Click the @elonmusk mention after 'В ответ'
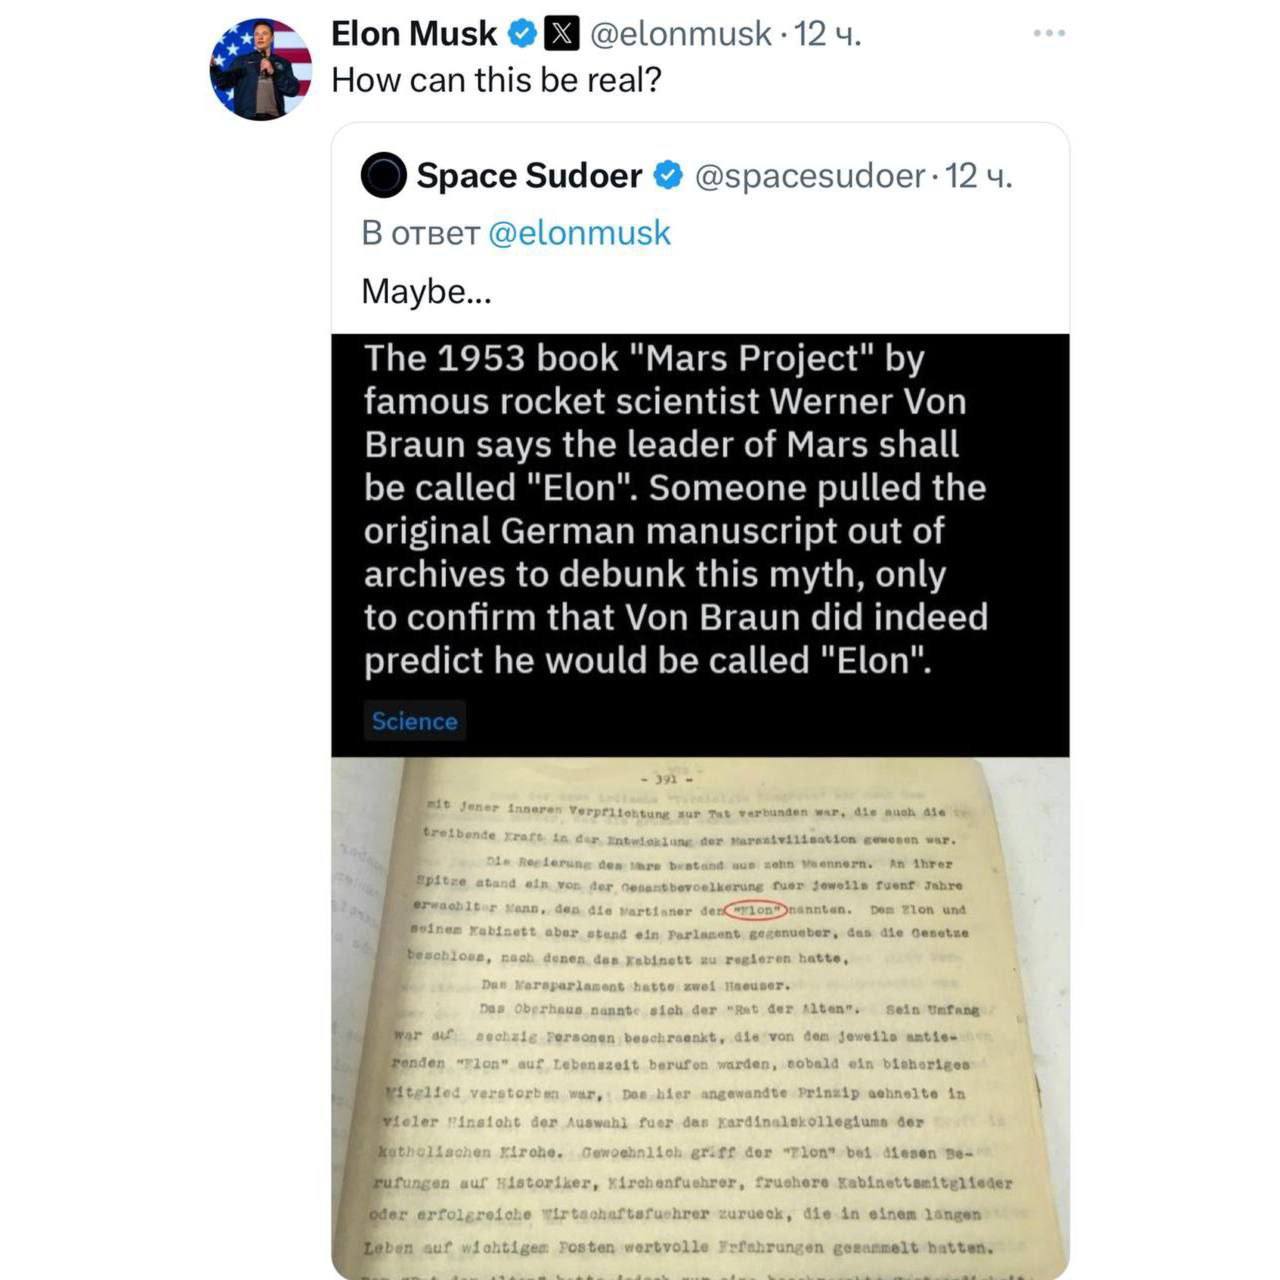Image resolution: width=1280 pixels, height=1280 pixels. 579,233
